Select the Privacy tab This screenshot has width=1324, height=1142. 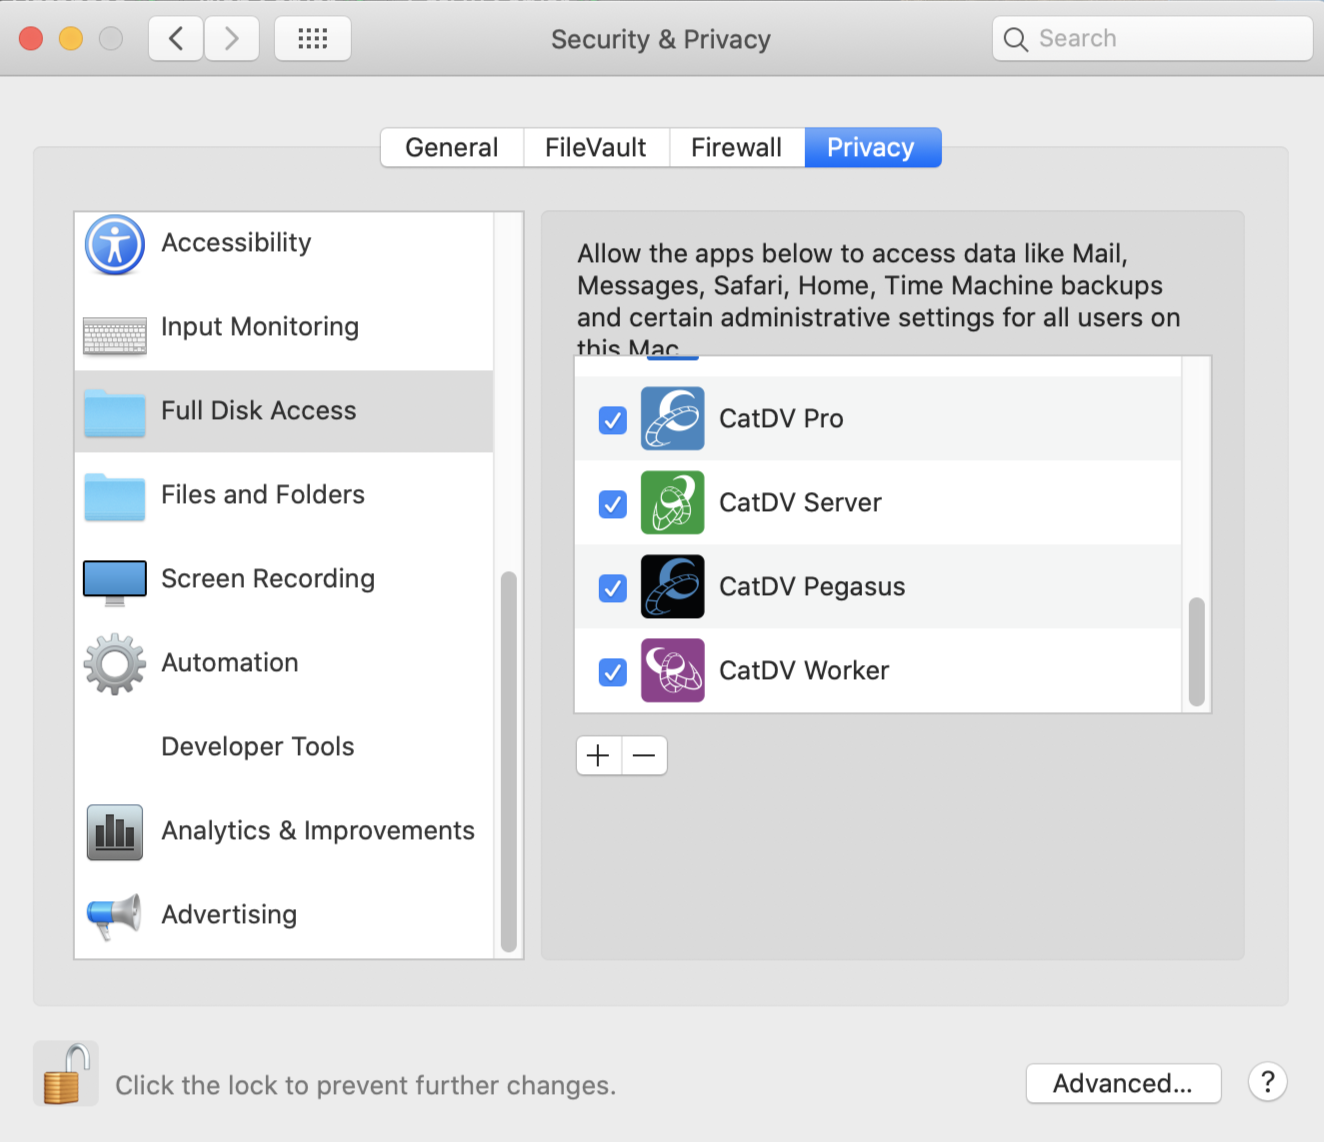tap(872, 147)
